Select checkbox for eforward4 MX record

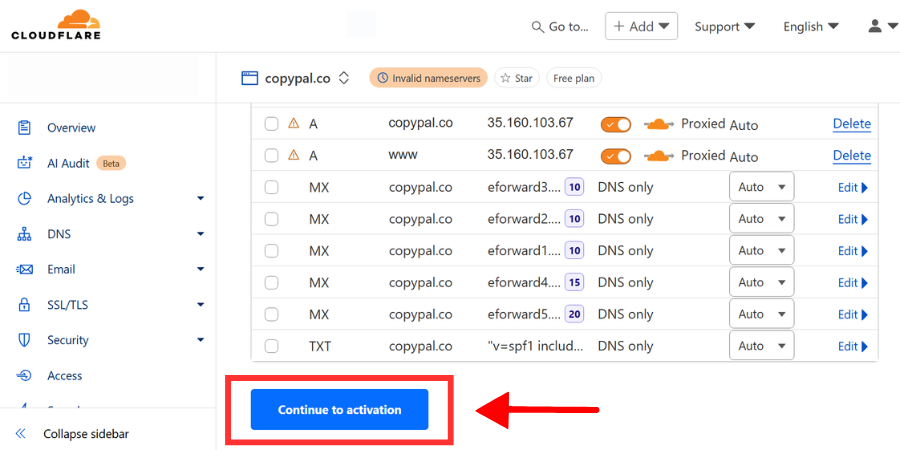[x=271, y=282]
